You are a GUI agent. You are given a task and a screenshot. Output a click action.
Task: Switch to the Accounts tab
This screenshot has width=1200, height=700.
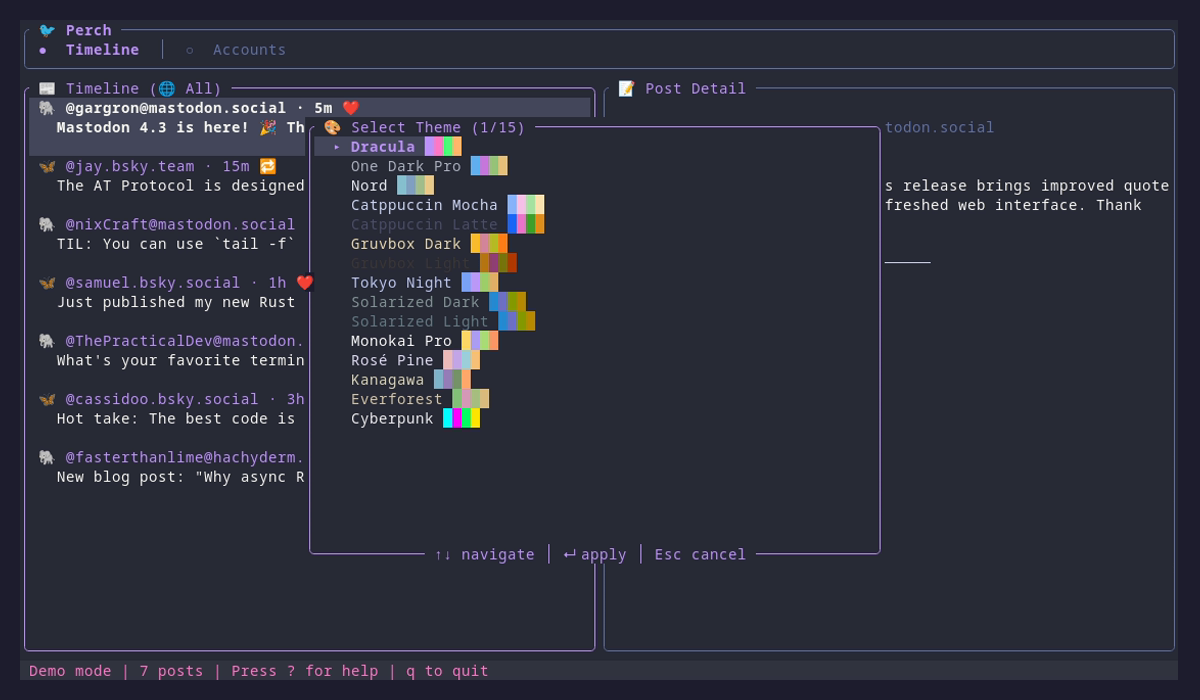(248, 49)
